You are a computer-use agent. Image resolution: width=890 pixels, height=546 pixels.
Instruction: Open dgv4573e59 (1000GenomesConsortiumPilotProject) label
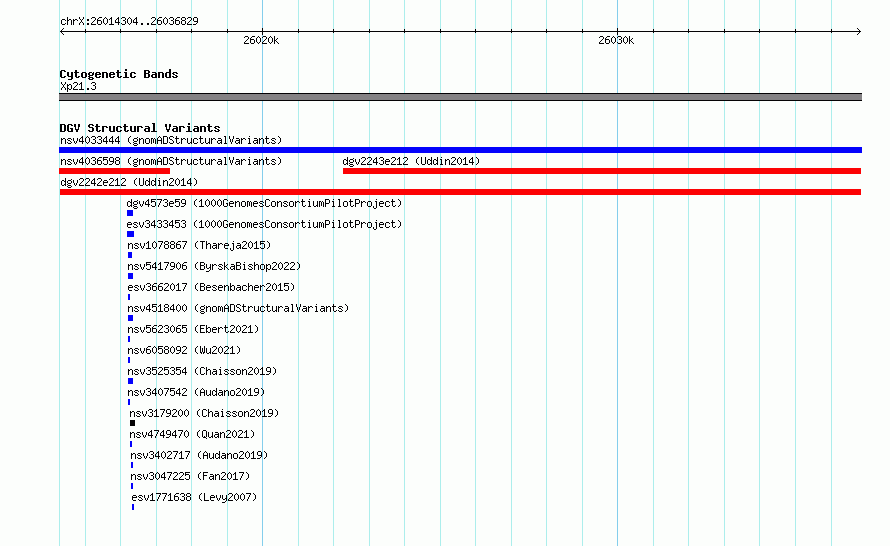tap(264, 203)
